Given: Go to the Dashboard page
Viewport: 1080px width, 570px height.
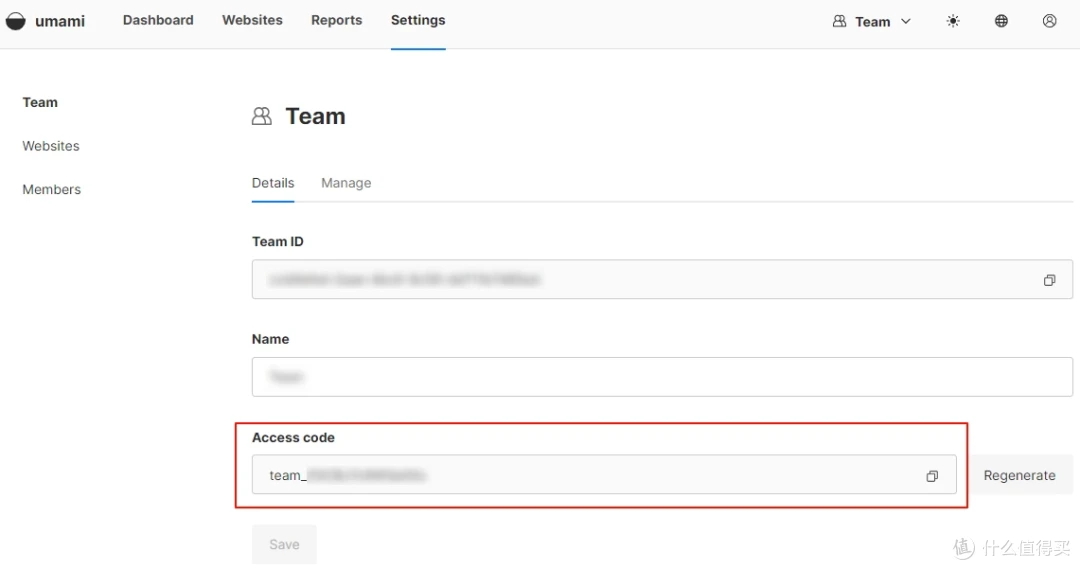Looking at the screenshot, I should pyautogui.click(x=158, y=21).
